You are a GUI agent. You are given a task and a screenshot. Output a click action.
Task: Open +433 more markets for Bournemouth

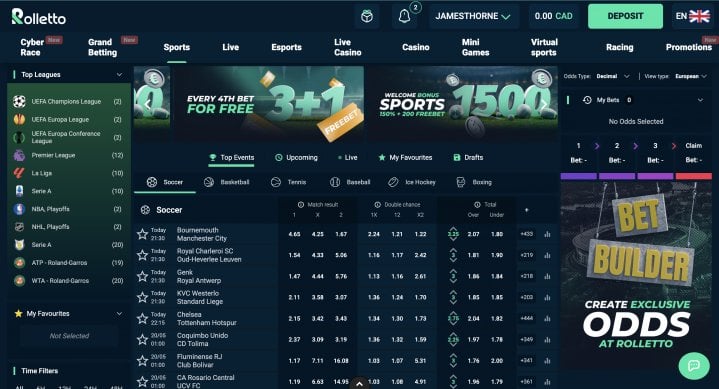(526, 234)
